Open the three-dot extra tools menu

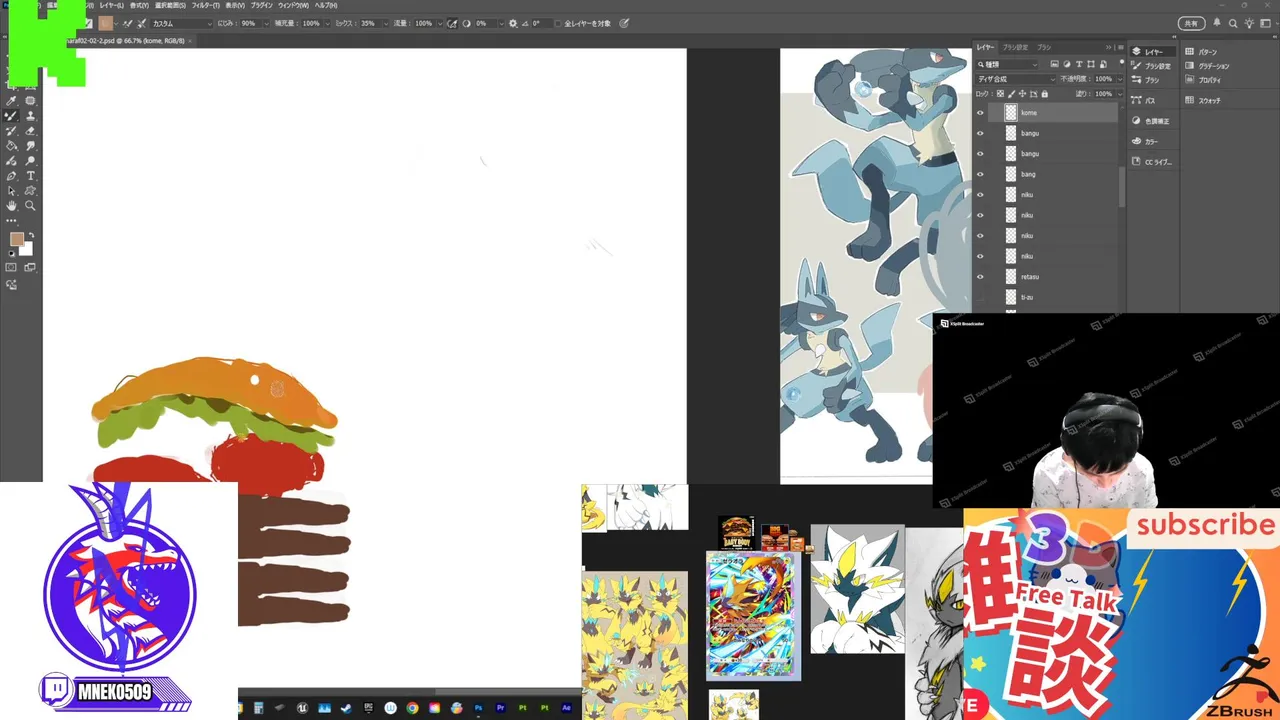point(11,221)
